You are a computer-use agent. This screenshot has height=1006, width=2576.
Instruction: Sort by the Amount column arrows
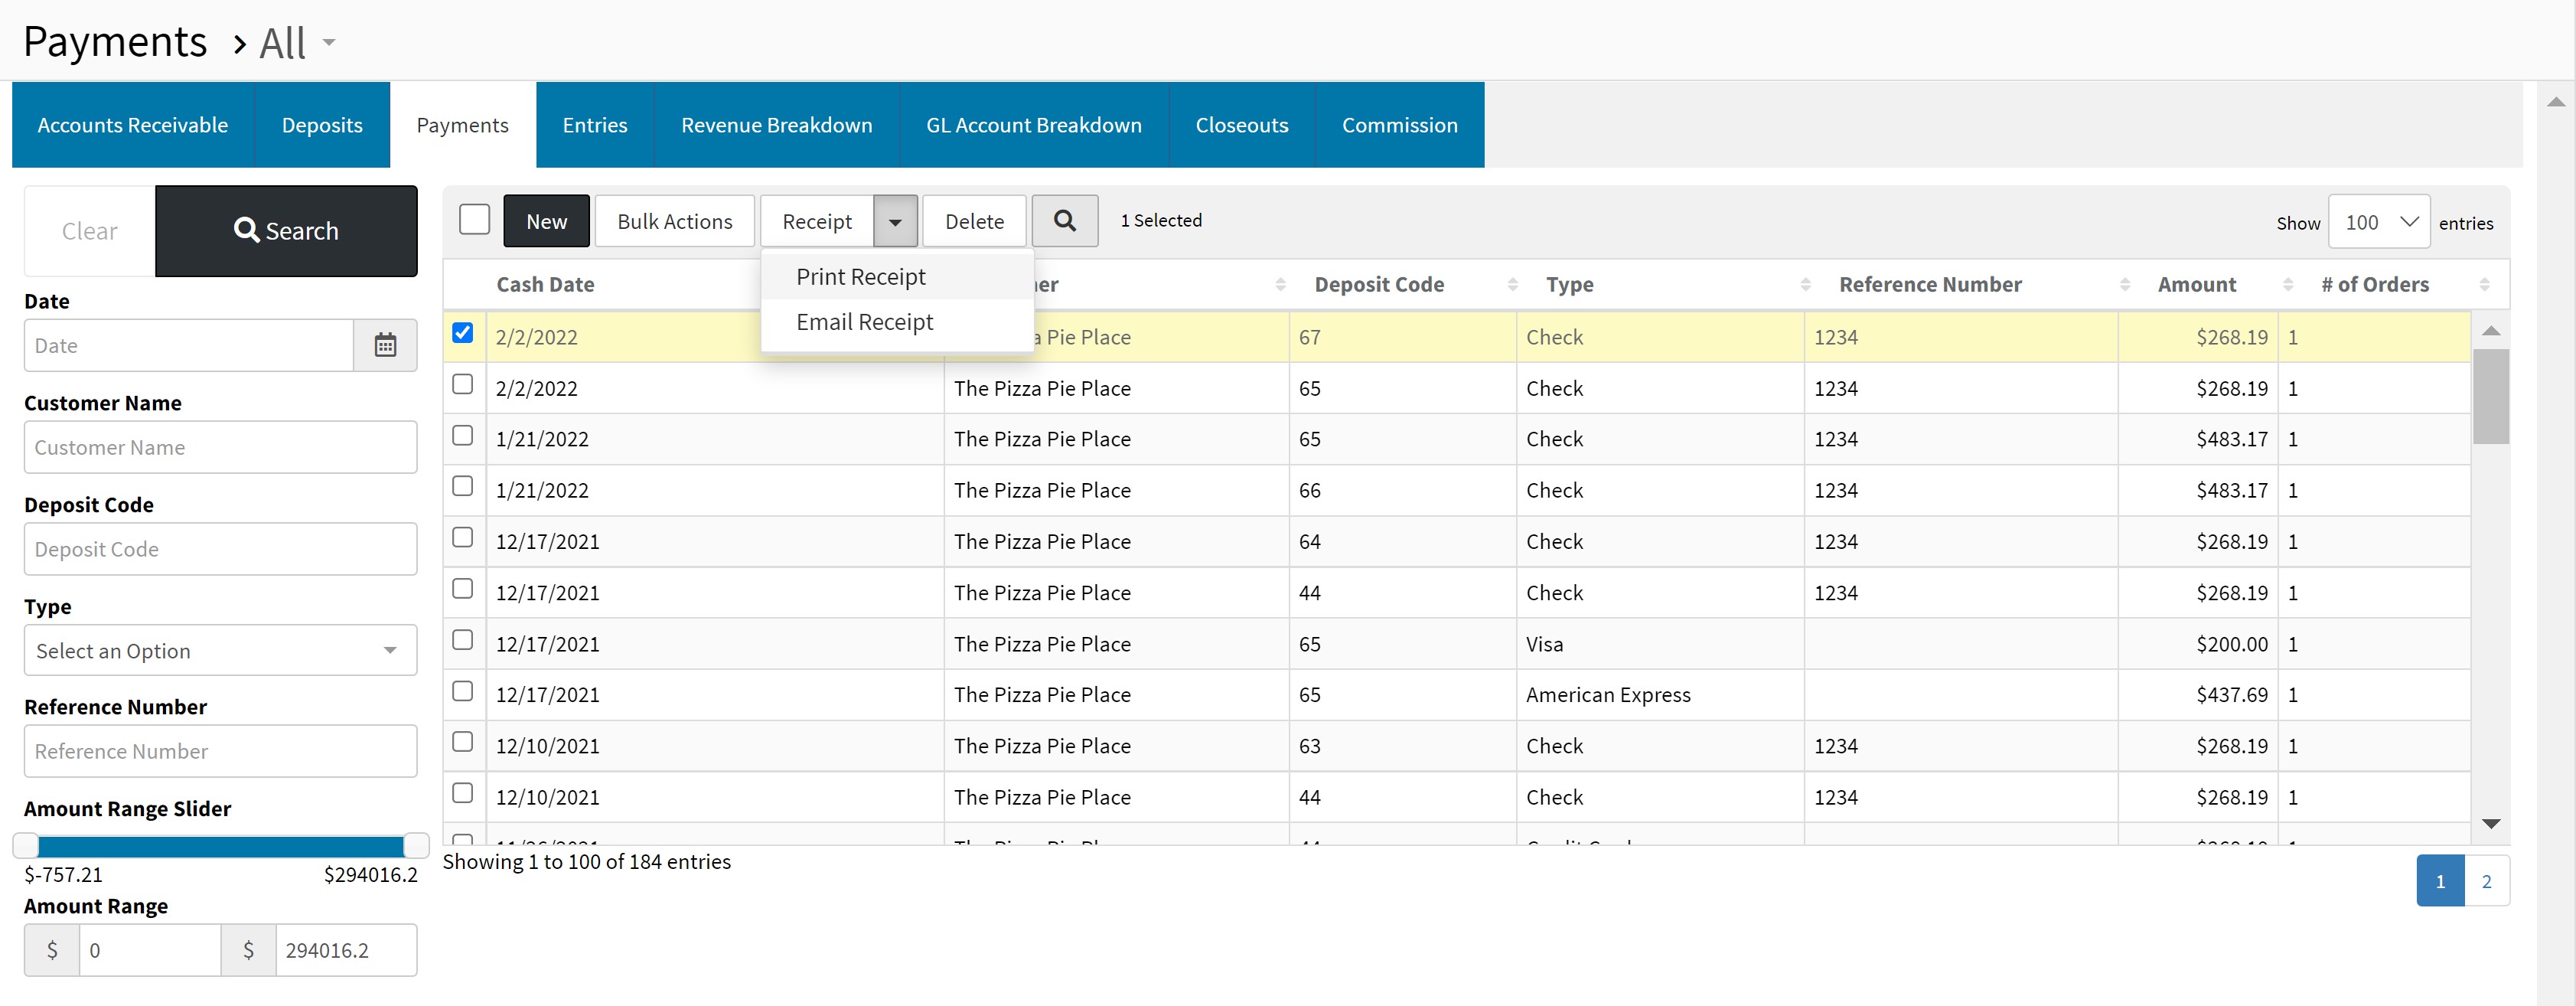[x=2287, y=285]
